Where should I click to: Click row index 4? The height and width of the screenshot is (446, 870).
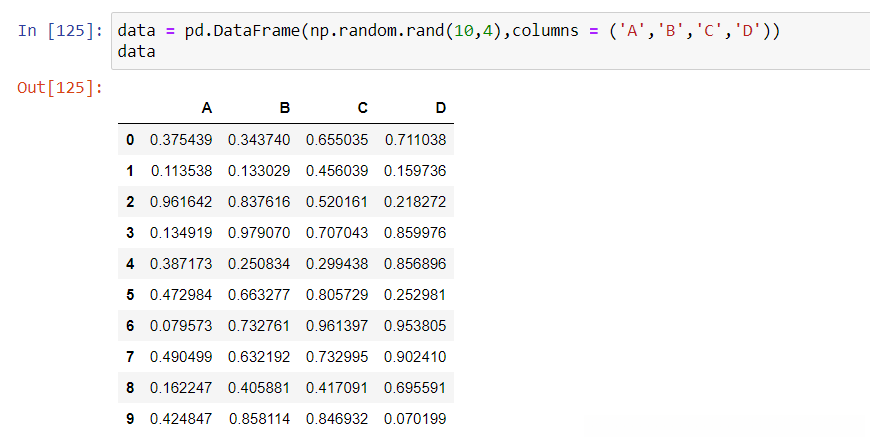[x=130, y=264]
